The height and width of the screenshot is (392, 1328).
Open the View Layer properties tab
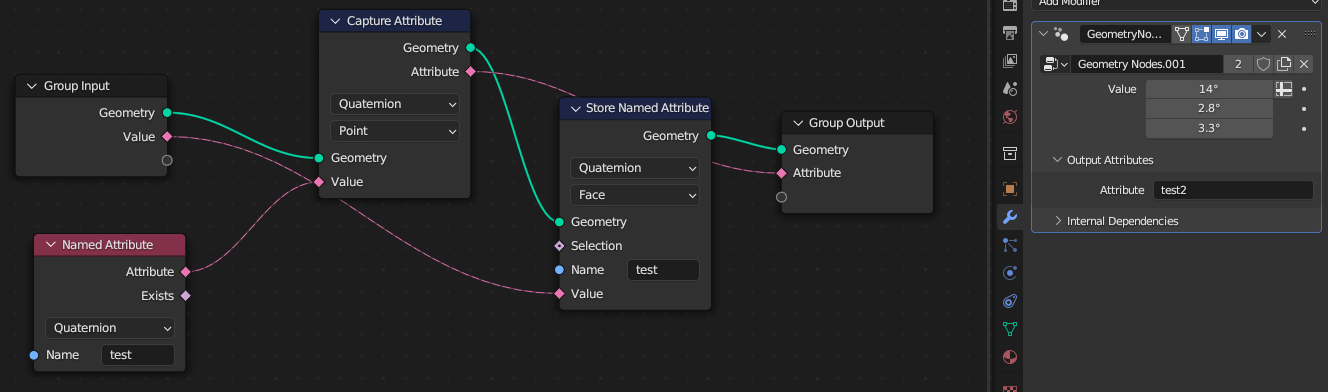coord(1010,60)
